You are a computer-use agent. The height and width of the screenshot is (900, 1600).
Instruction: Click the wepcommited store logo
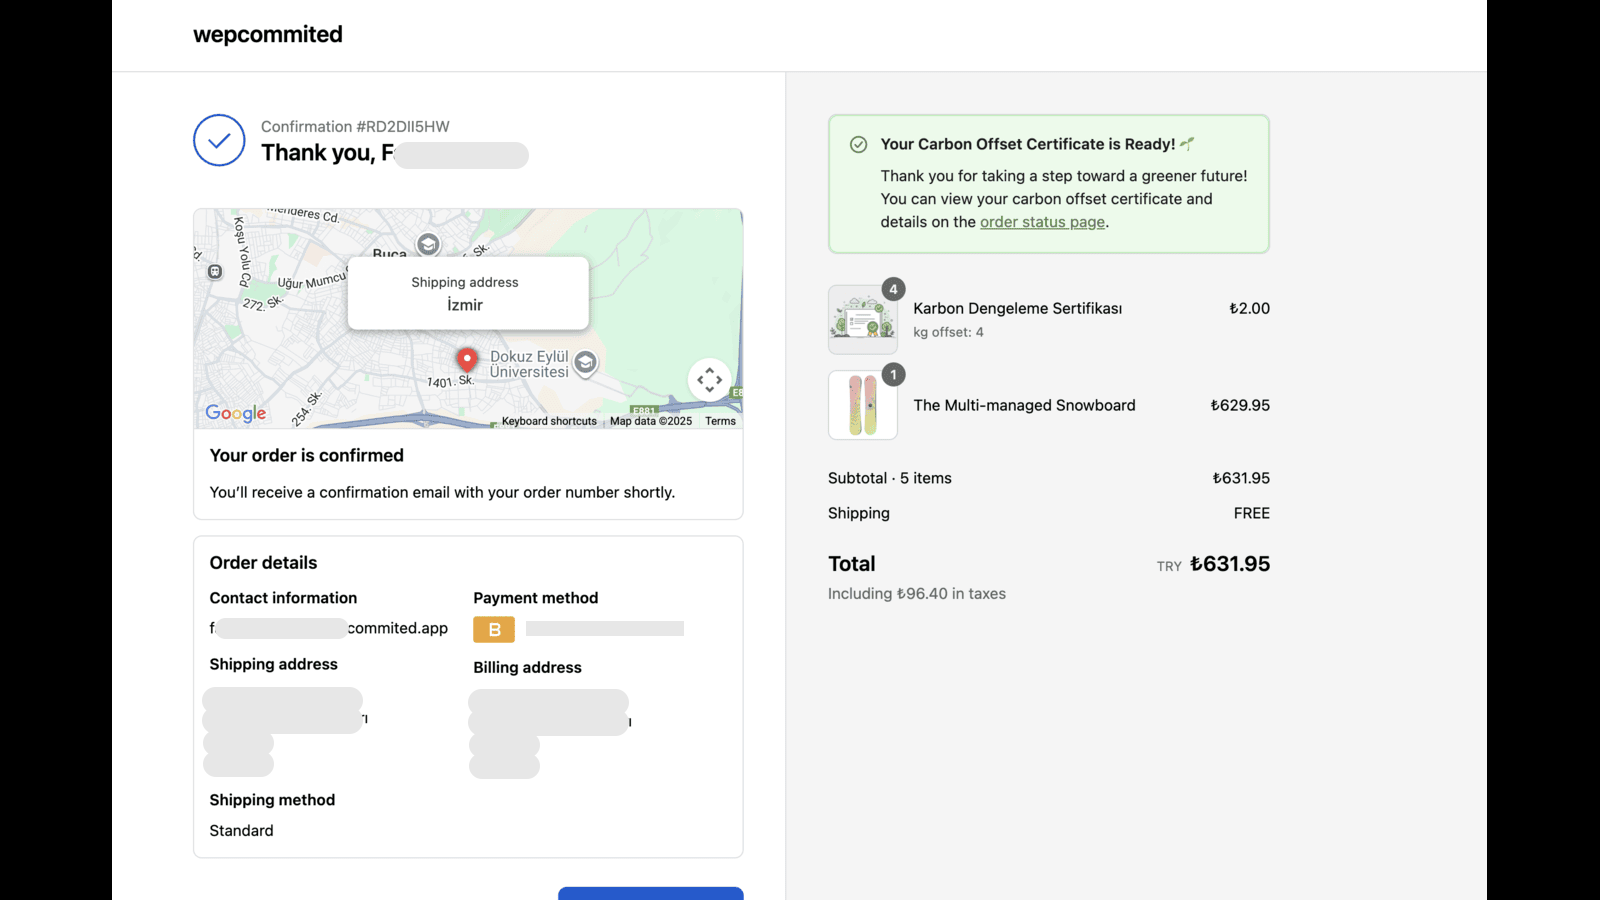pyautogui.click(x=268, y=35)
